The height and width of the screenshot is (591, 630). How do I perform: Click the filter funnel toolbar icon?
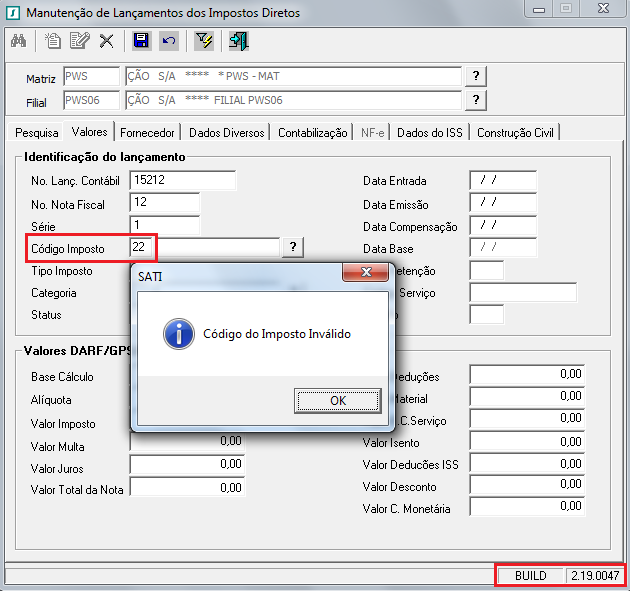[204, 41]
